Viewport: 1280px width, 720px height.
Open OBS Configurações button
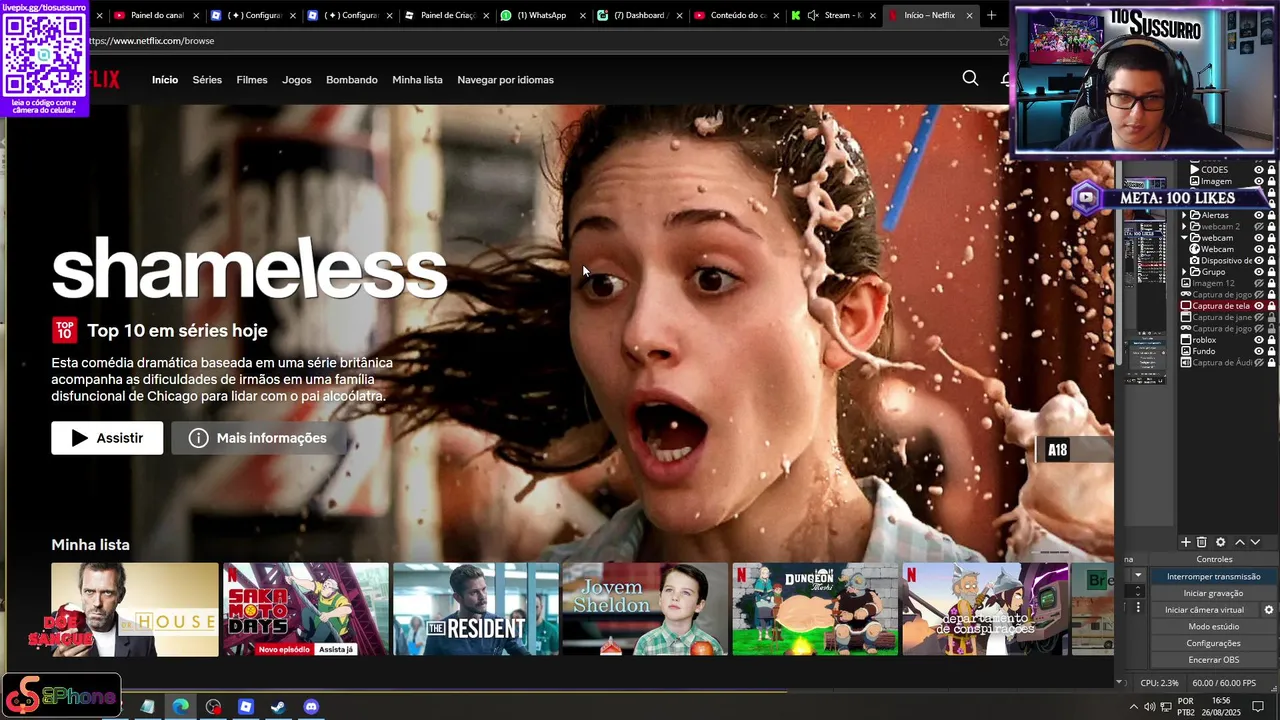pos(1214,643)
